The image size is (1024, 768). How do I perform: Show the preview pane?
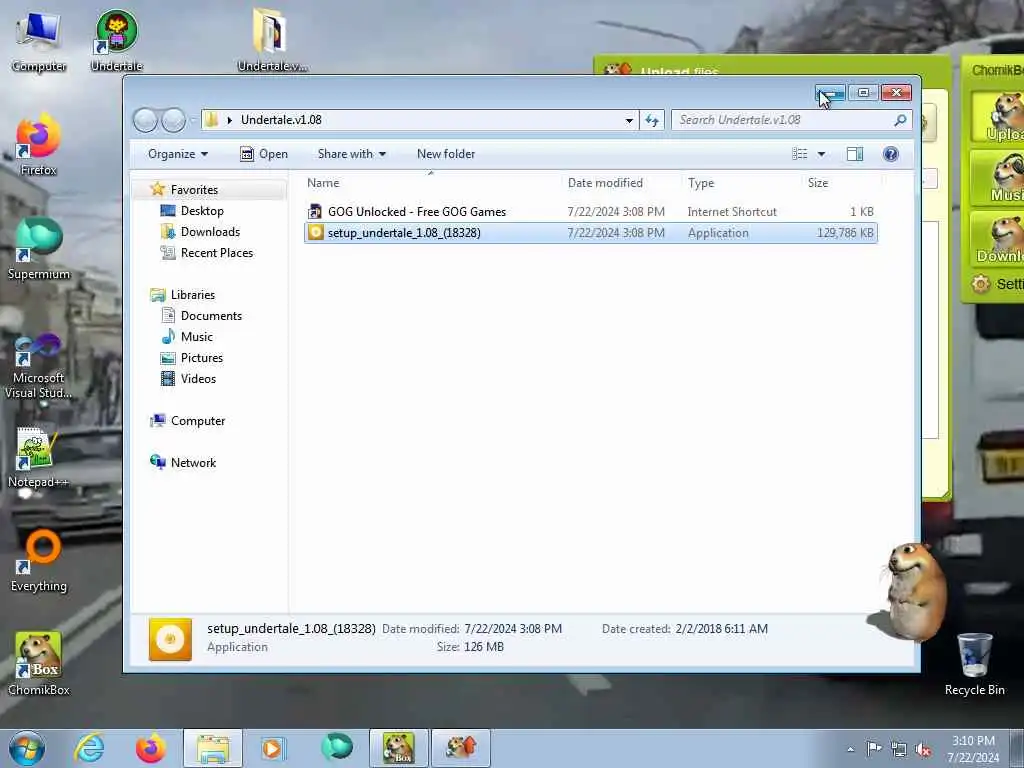pos(855,154)
